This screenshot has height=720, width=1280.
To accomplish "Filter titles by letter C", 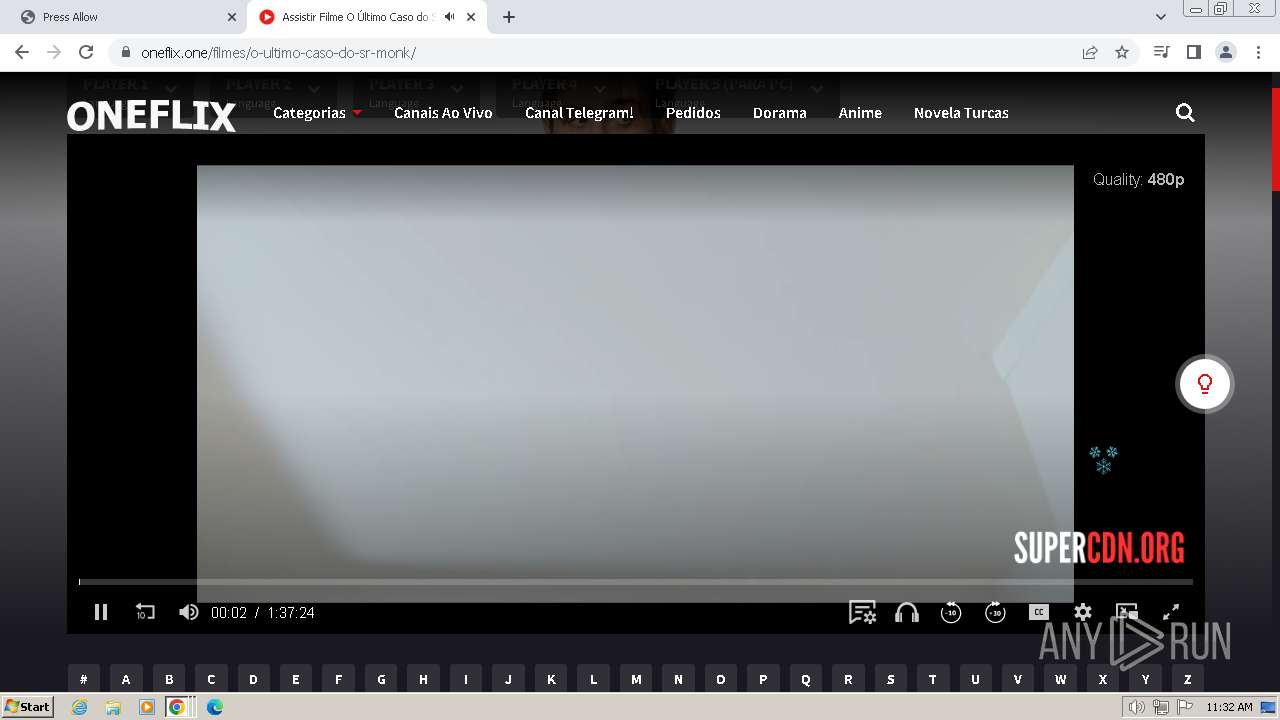I will tap(211, 679).
